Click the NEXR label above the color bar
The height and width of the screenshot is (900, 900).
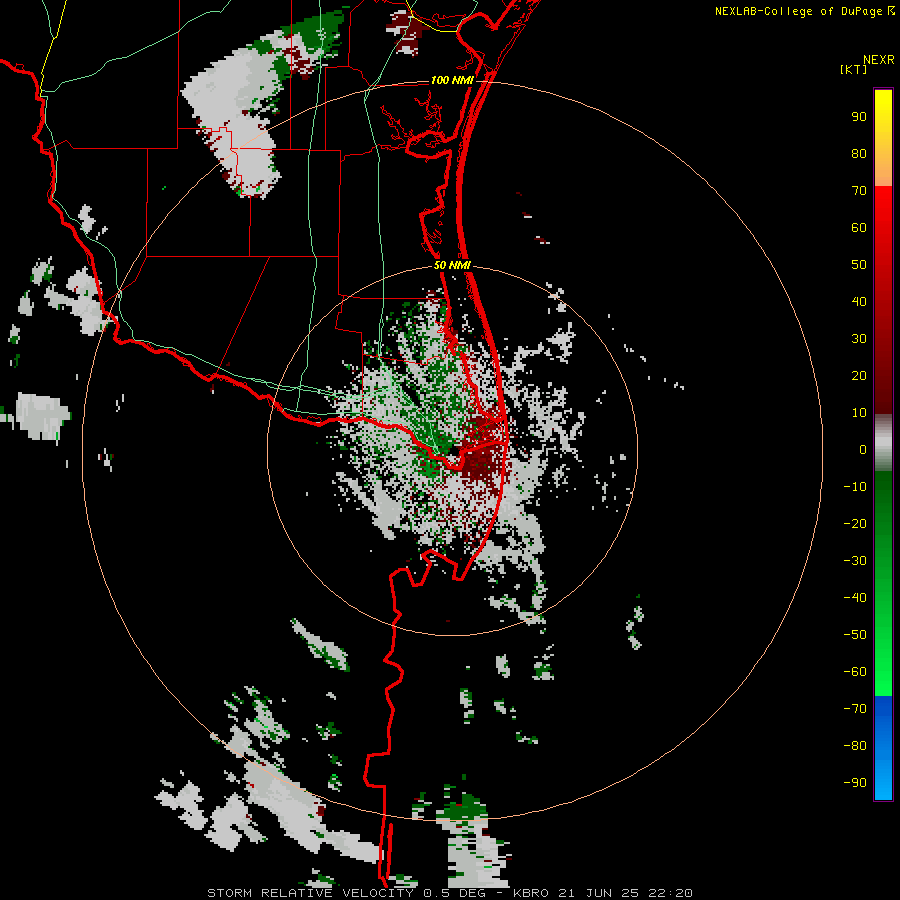(879, 60)
